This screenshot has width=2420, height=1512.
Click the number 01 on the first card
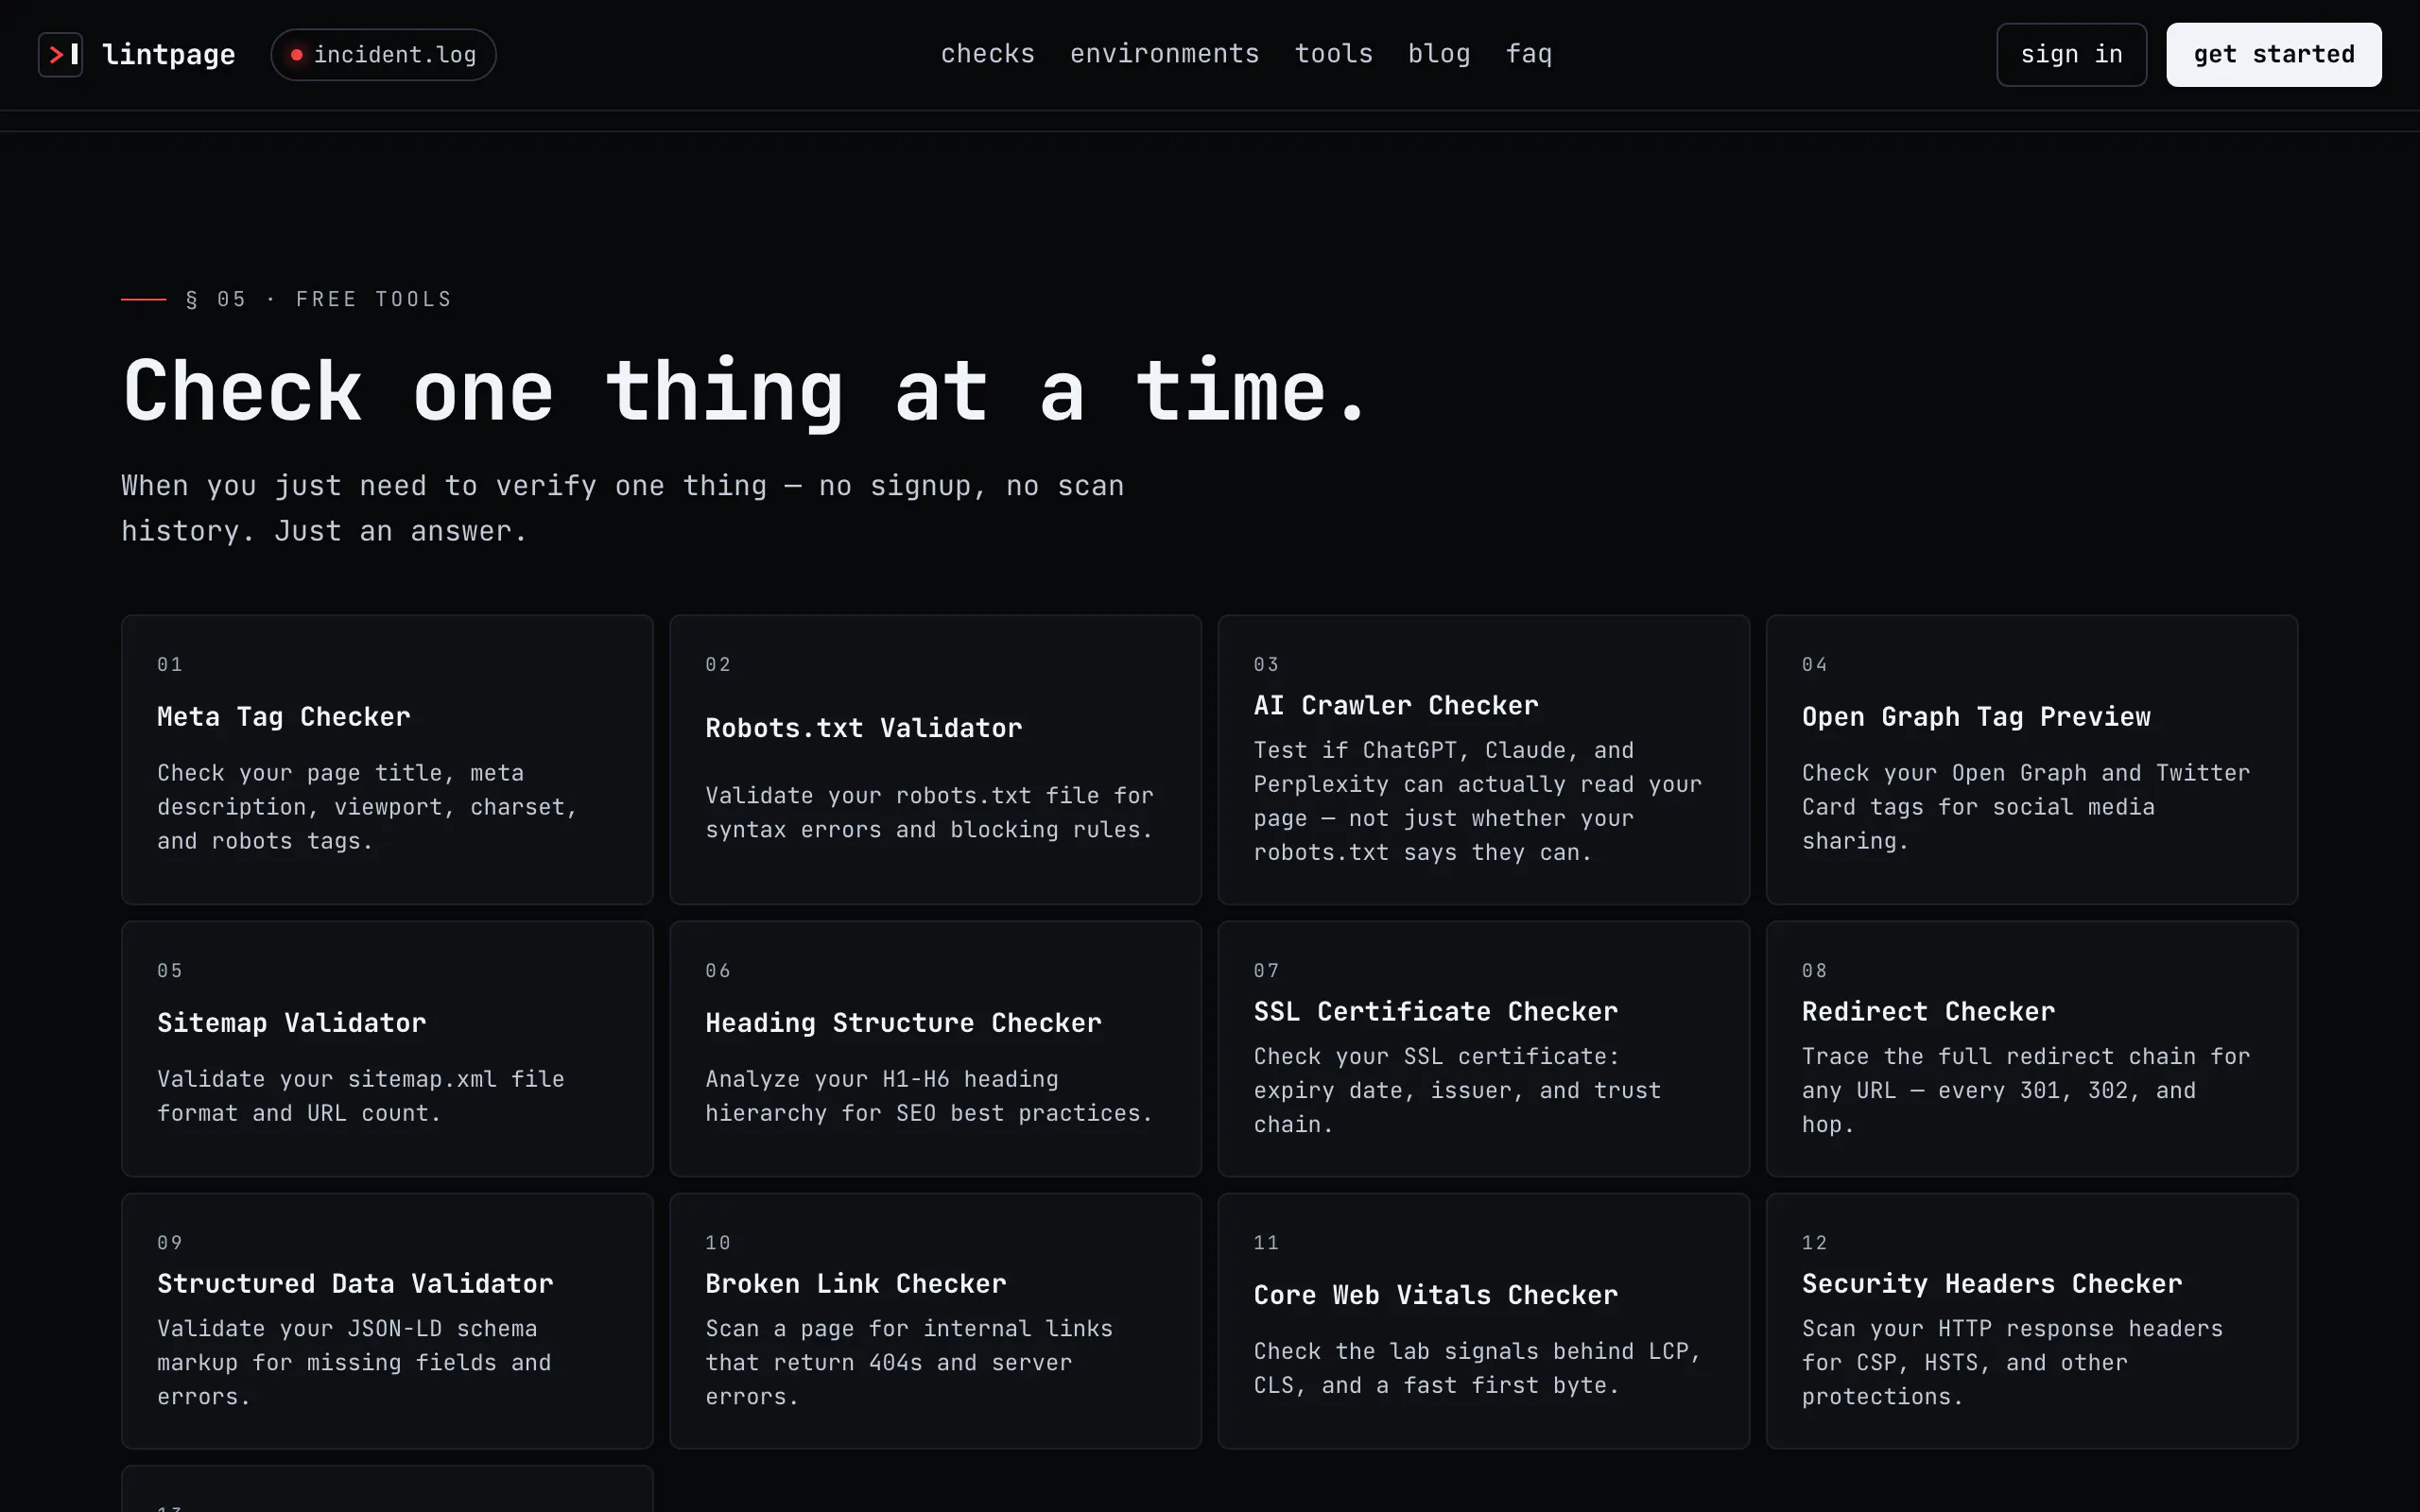pos(169,664)
